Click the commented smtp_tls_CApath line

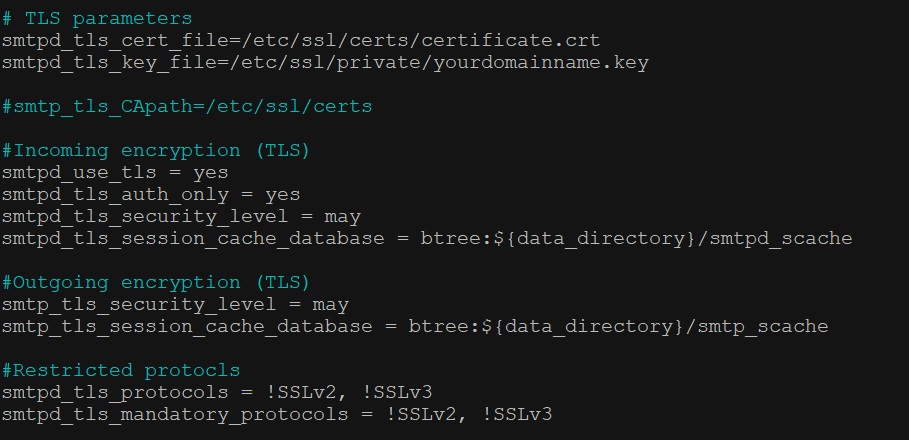187,107
